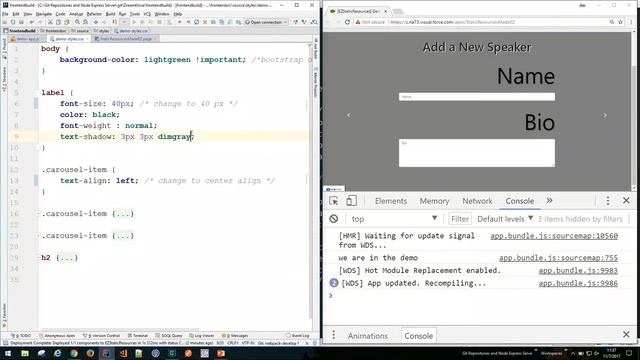Open the File menu in IDE
Screen dimensions: 640x360
pyautogui.click(x=5, y=14)
